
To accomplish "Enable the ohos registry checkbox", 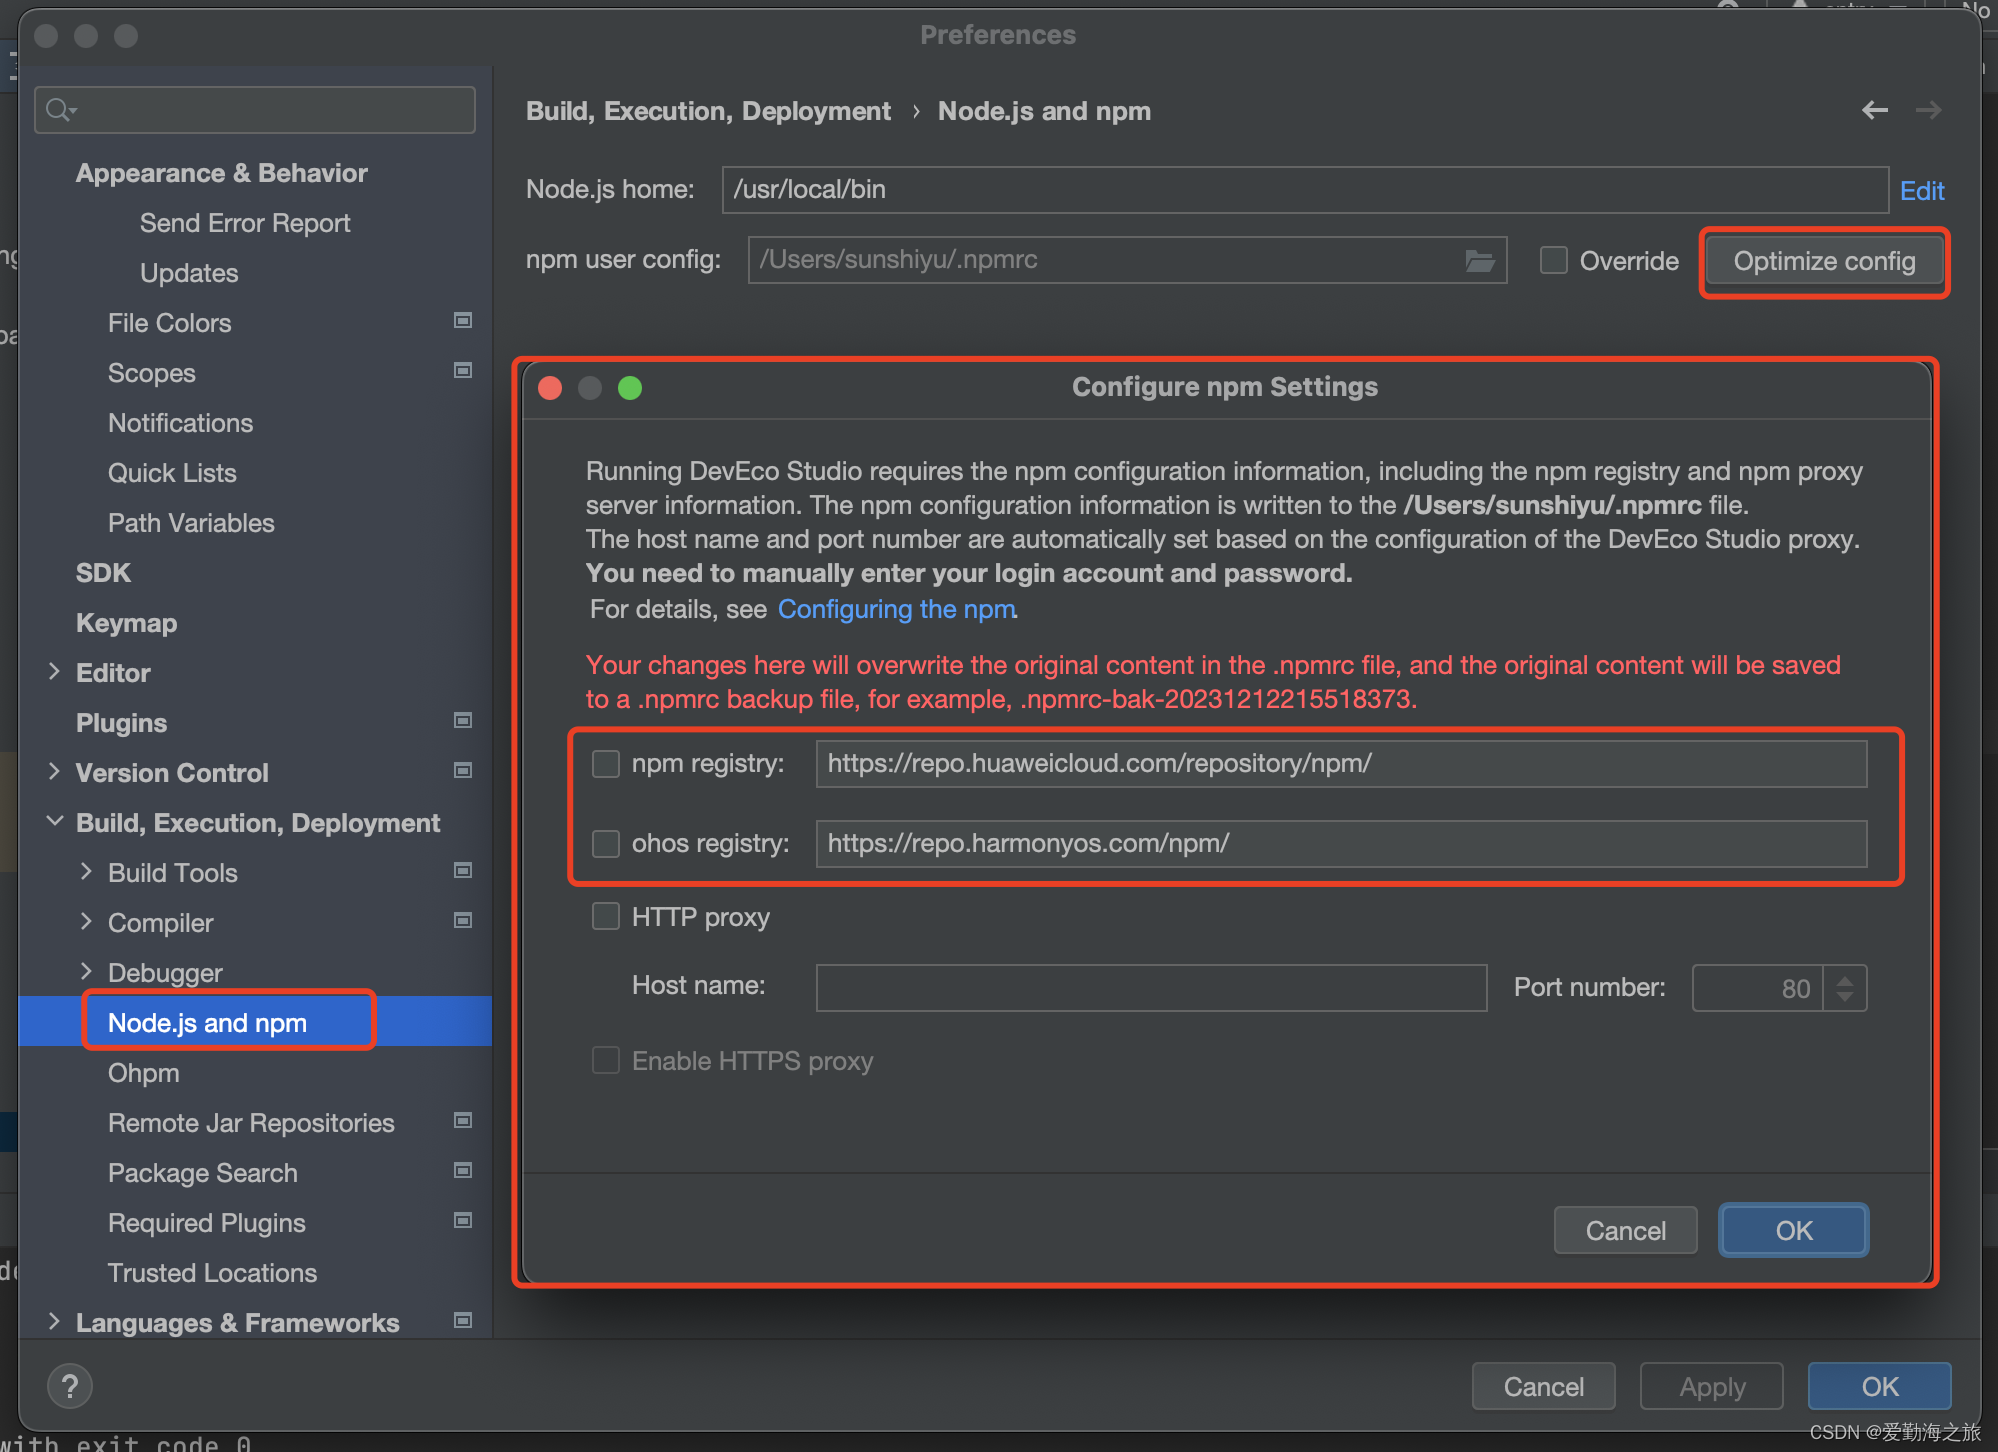I will 606,844.
